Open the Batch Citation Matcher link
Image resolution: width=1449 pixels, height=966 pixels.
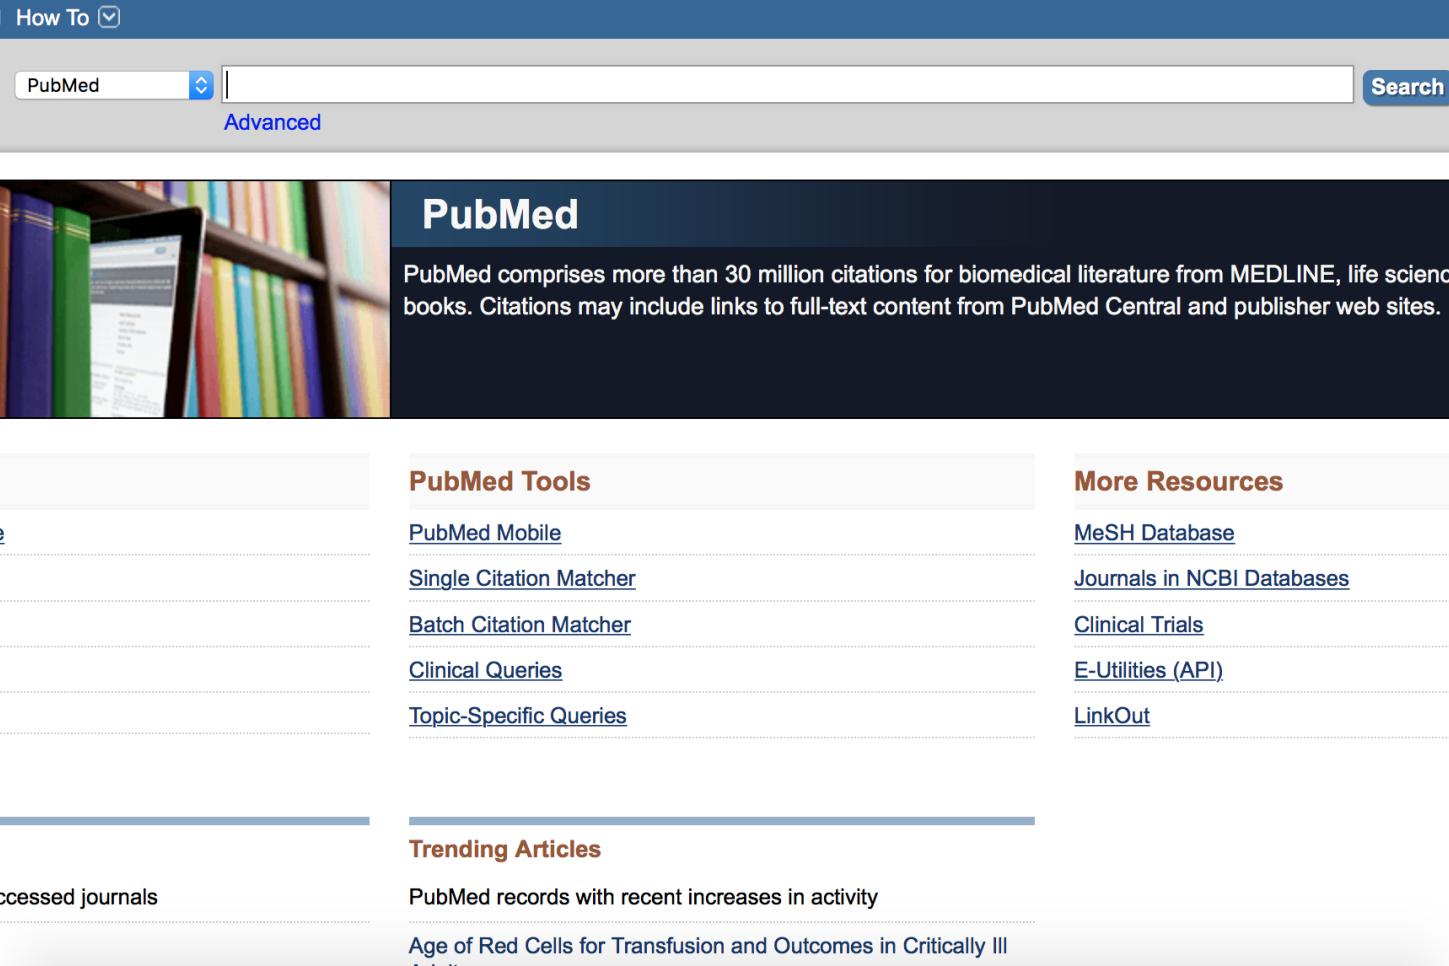pos(520,624)
